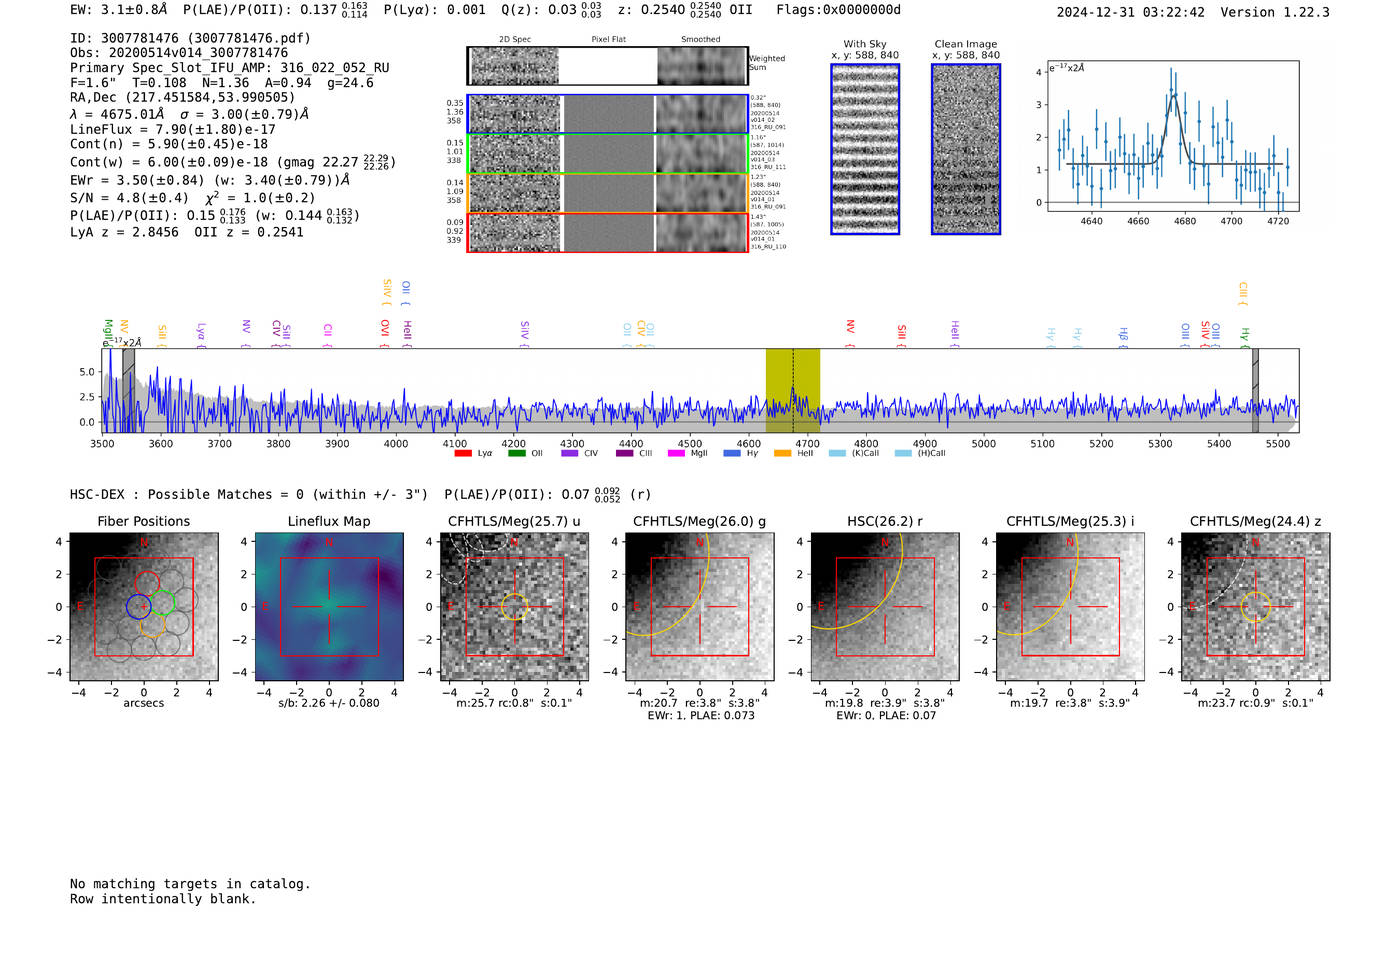Screen dimensions: 1400x953
Task: Click the 'S/N = 4.8(±0.4)' line
Action: [192, 198]
